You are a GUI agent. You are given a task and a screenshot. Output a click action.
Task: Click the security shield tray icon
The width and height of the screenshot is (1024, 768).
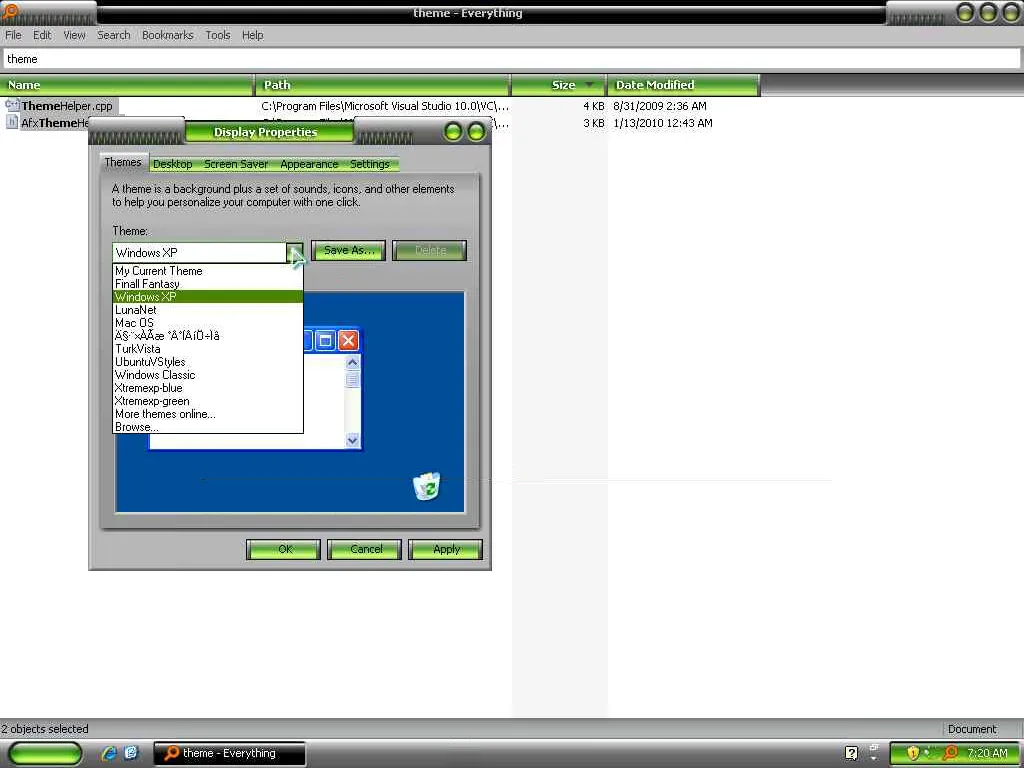(x=913, y=753)
